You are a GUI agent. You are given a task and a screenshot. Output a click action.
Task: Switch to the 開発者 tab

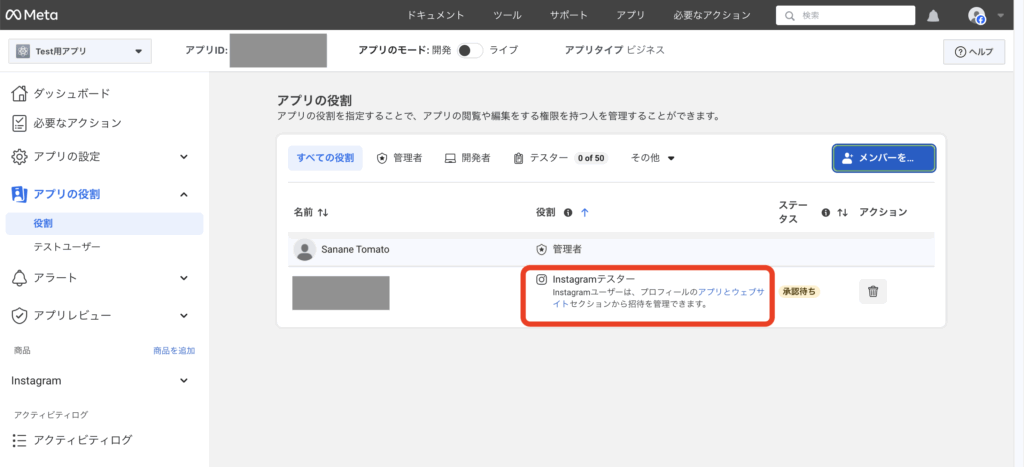(x=468, y=158)
